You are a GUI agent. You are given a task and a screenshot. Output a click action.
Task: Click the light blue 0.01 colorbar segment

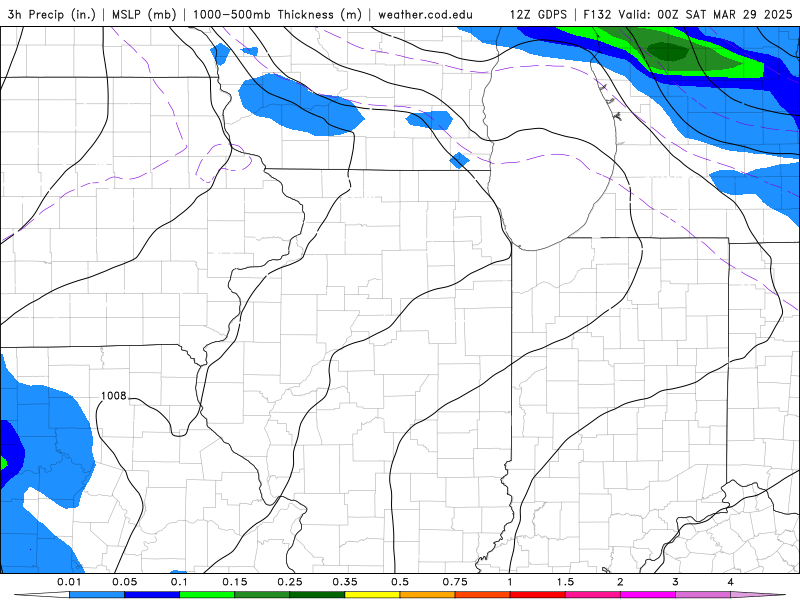coord(97,595)
